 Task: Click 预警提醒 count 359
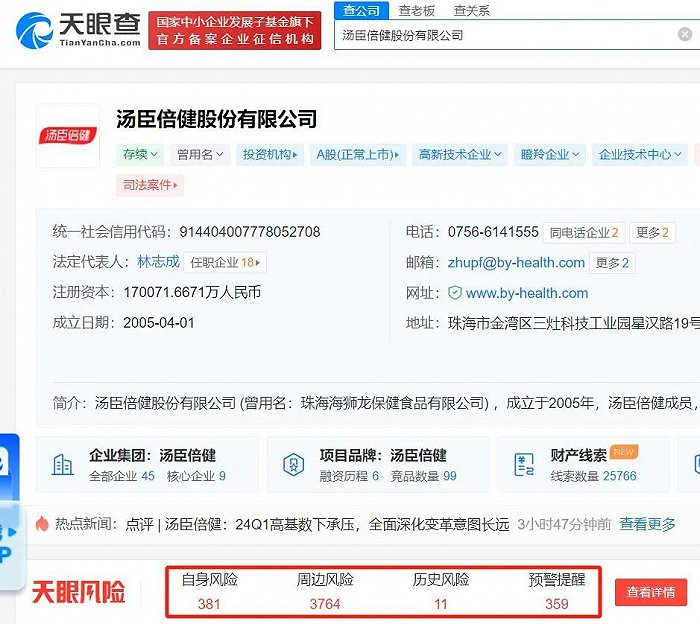click(557, 604)
